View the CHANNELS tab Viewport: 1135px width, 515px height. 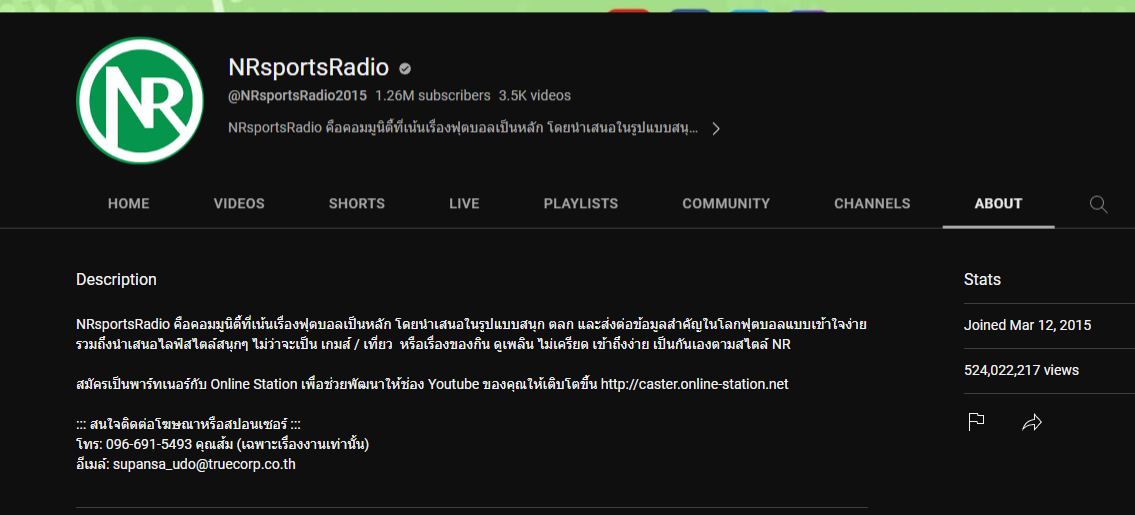click(x=872, y=203)
